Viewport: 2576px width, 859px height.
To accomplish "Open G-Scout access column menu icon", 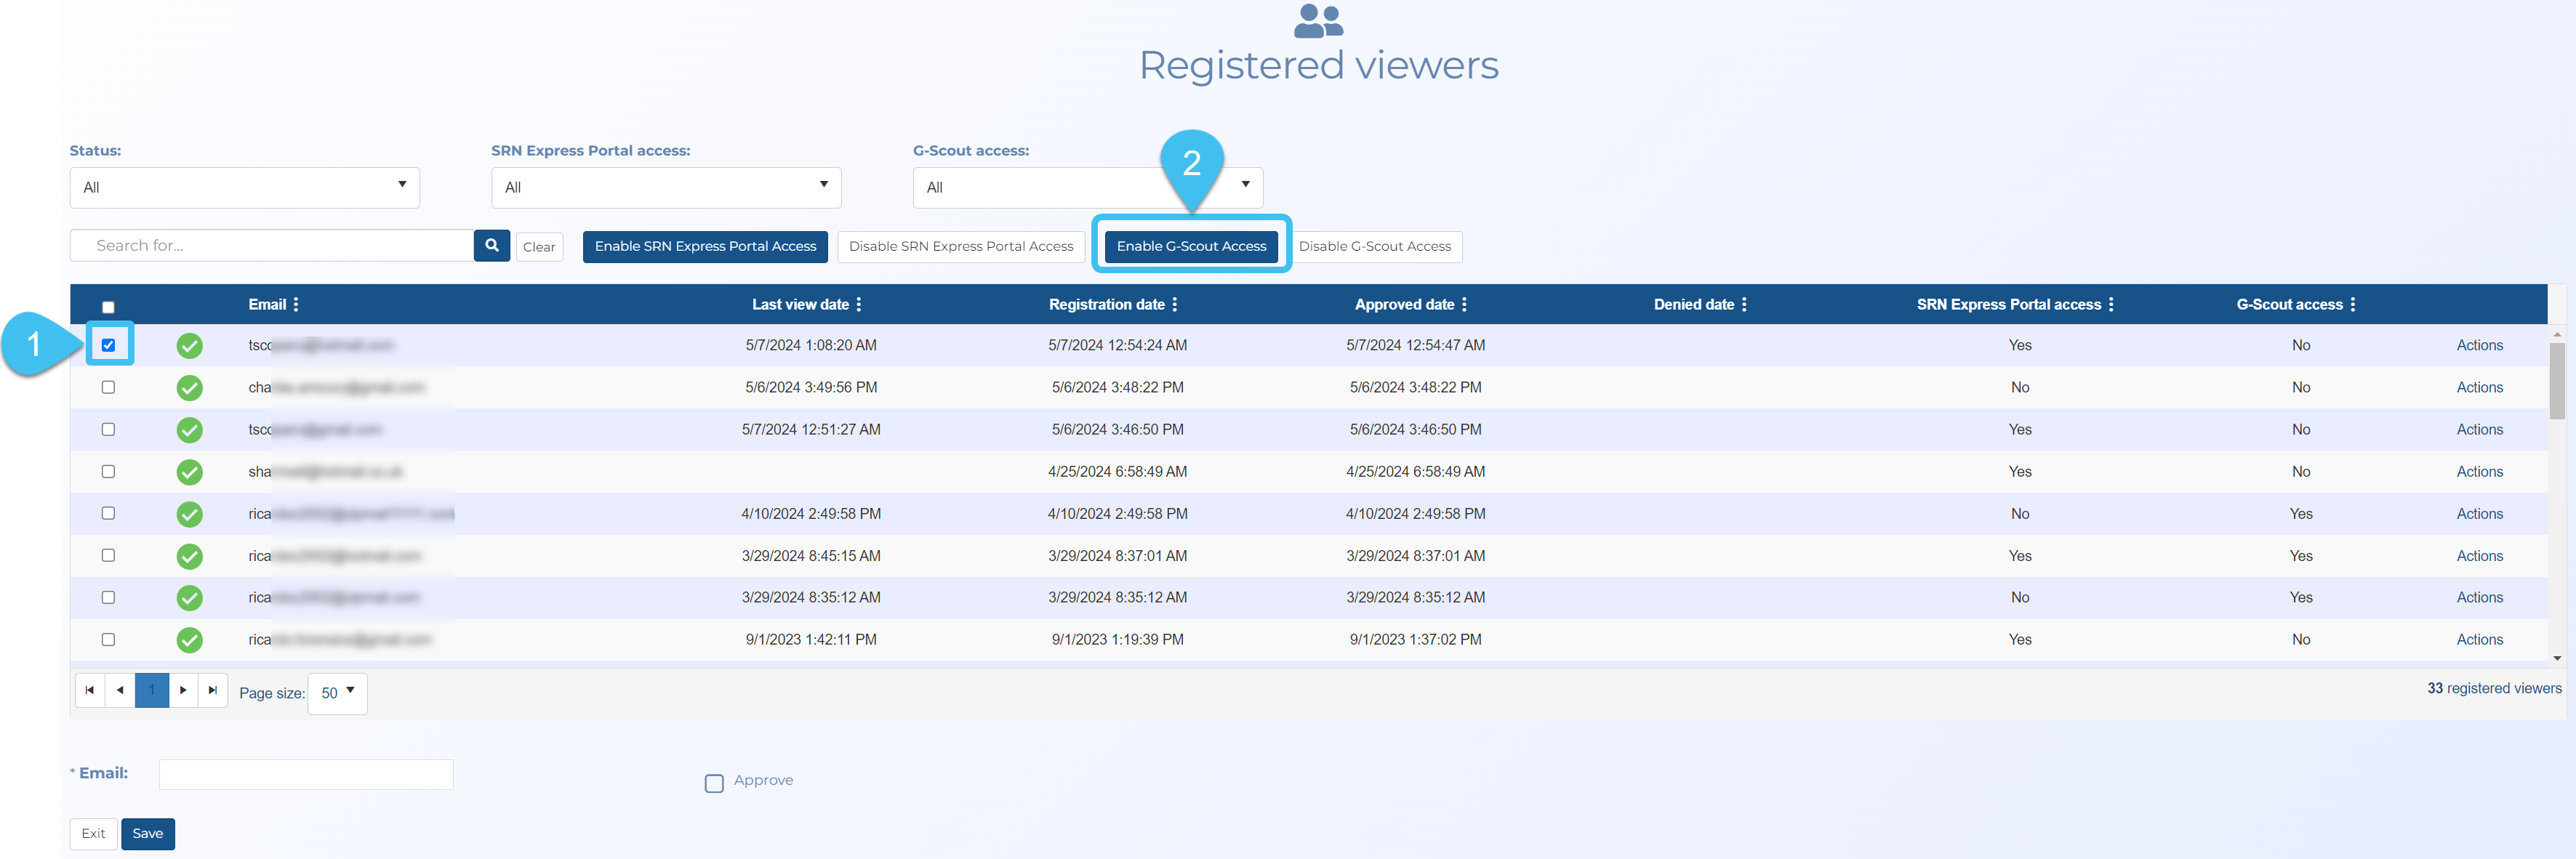I will coord(2352,304).
